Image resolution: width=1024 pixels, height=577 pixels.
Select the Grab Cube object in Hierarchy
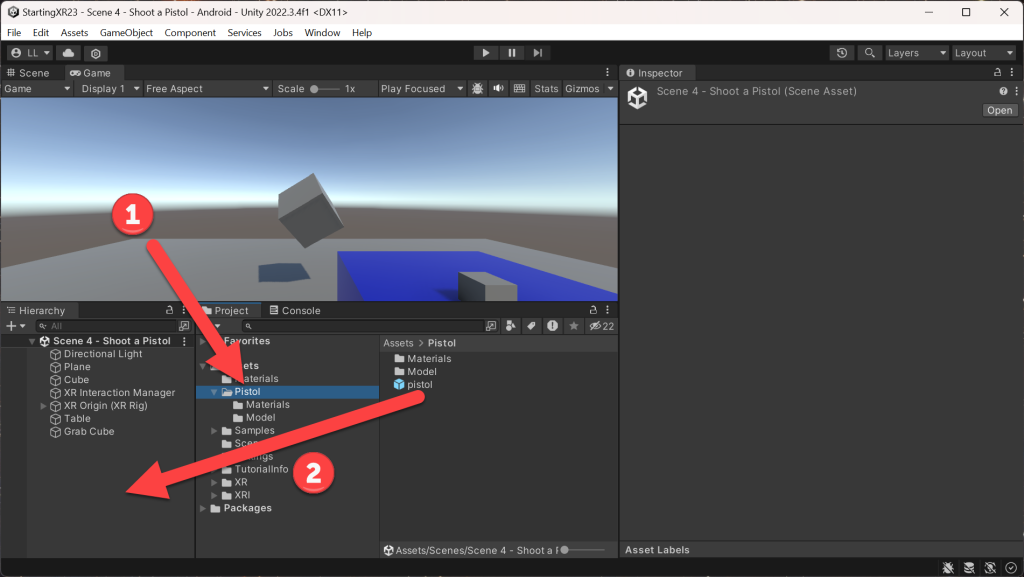tap(89, 431)
